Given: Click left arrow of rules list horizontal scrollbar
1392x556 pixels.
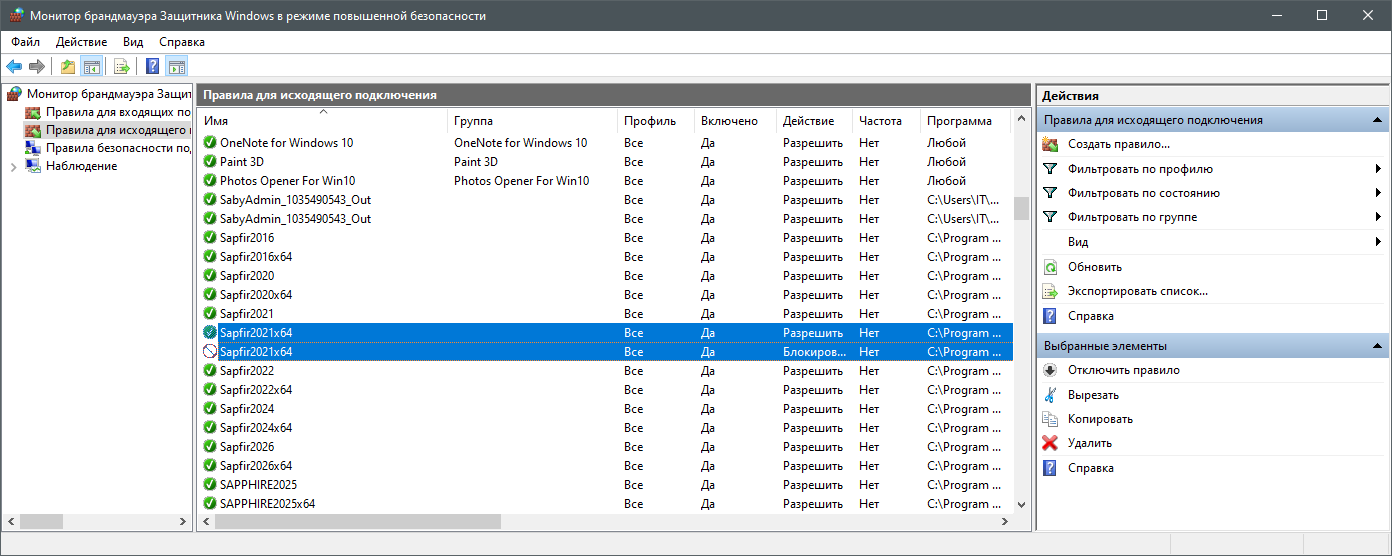Looking at the screenshot, I should tap(206, 522).
